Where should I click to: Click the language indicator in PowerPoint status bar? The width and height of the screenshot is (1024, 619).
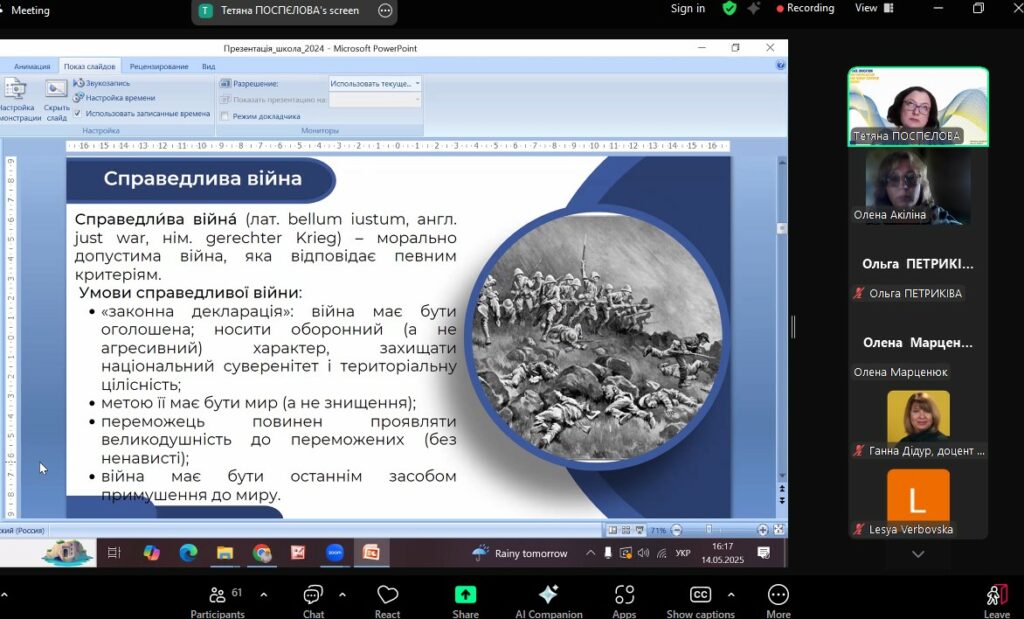coord(24,530)
